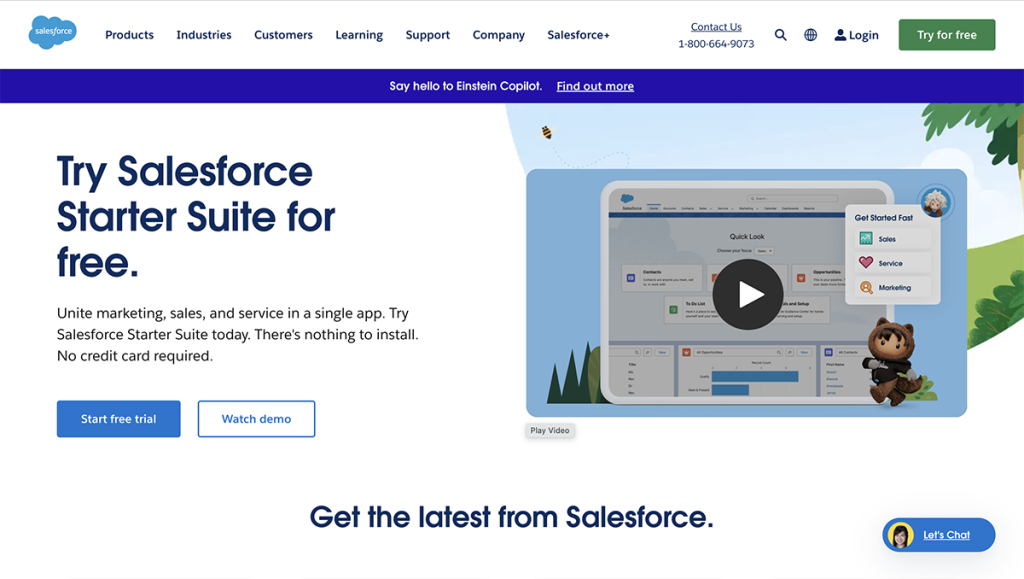Click the Service heart icon
1024x579 pixels.
click(866, 263)
